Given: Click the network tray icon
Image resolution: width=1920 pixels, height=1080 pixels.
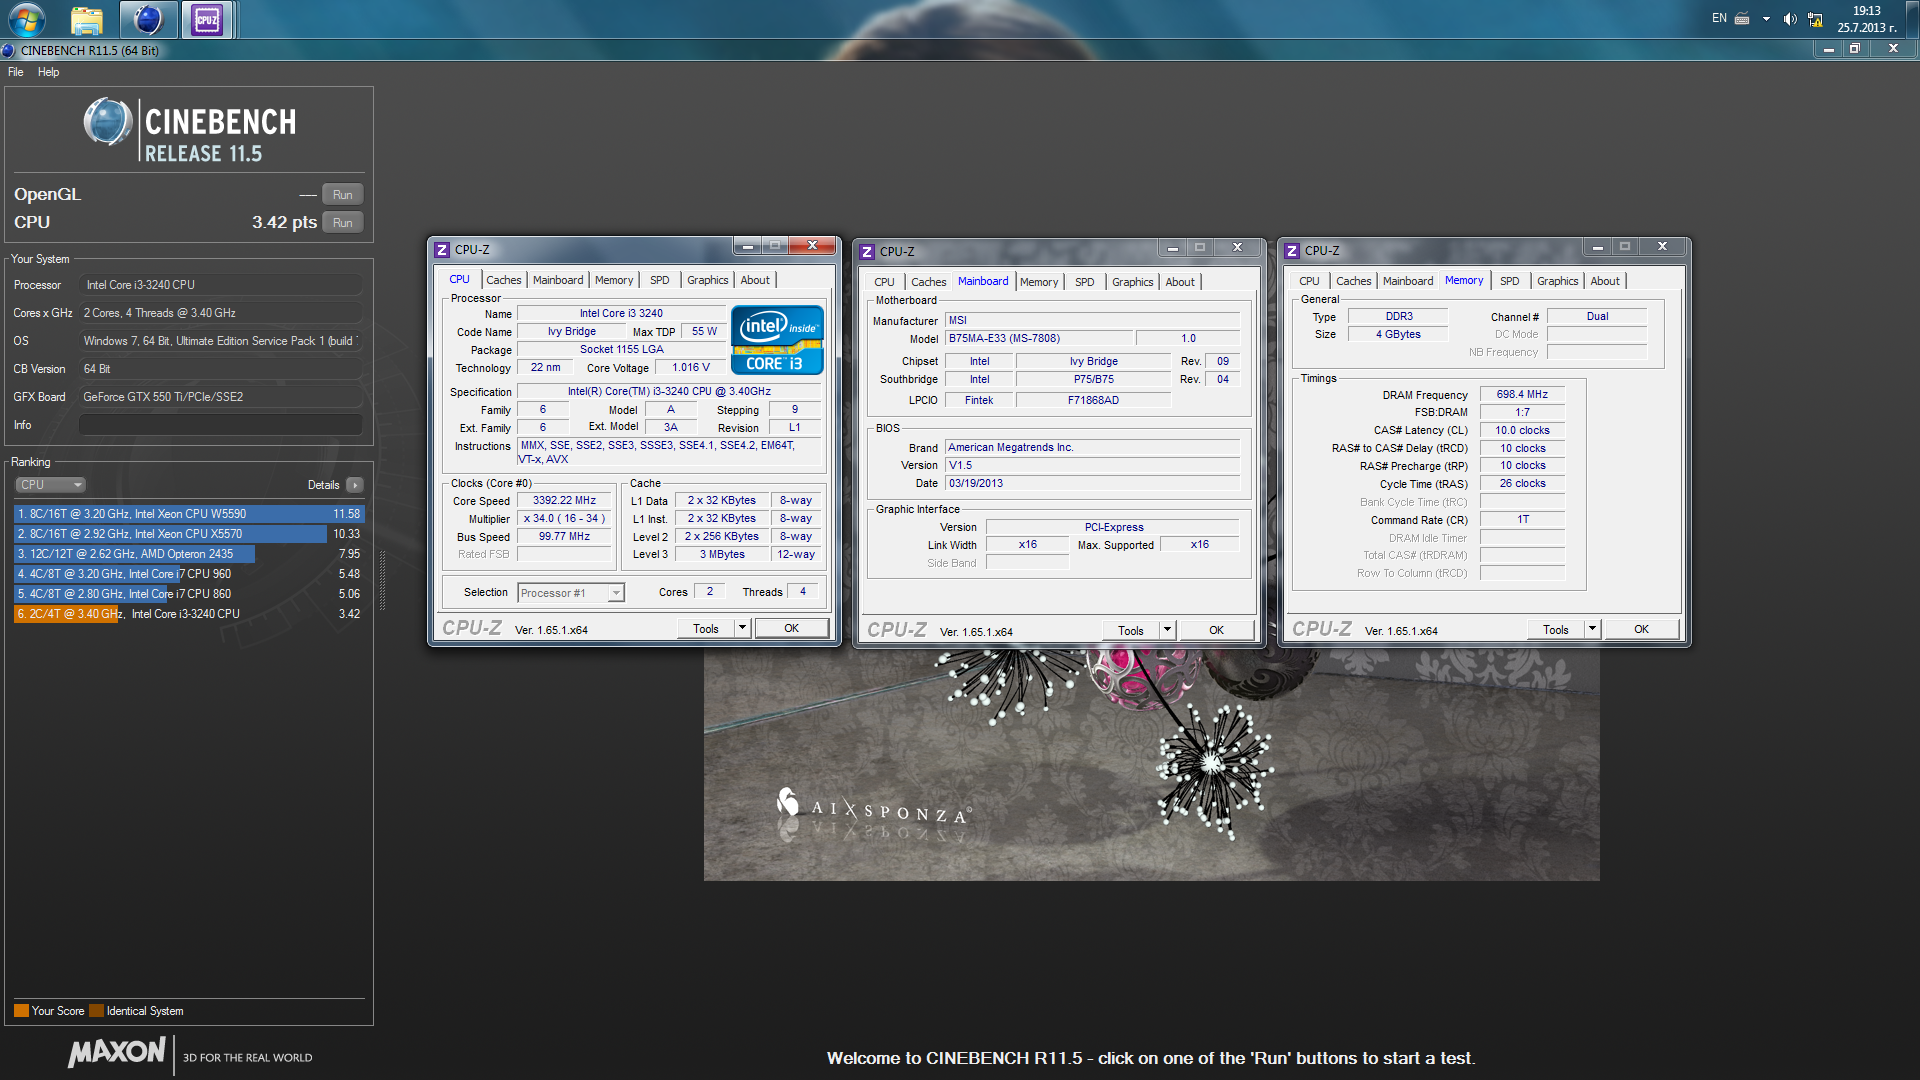Looking at the screenshot, I should tap(1815, 19).
